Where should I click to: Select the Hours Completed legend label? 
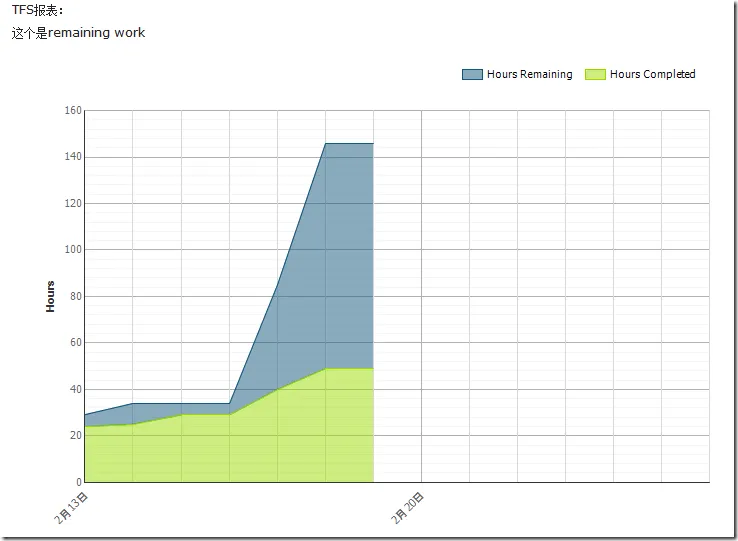652,74
